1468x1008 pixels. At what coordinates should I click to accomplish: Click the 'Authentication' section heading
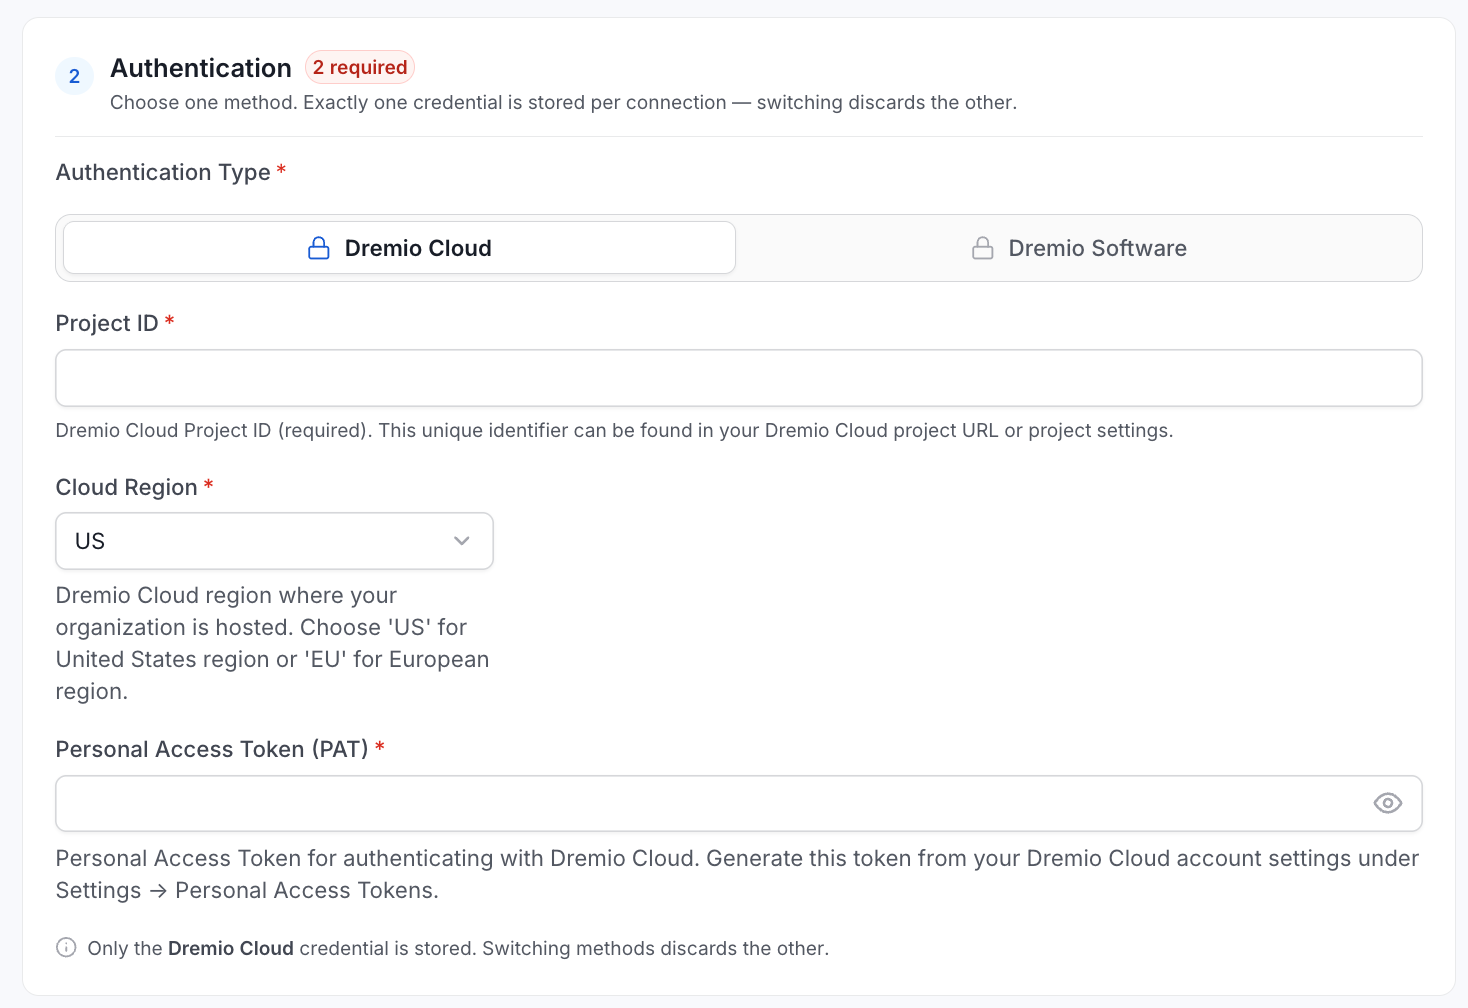coord(201,68)
